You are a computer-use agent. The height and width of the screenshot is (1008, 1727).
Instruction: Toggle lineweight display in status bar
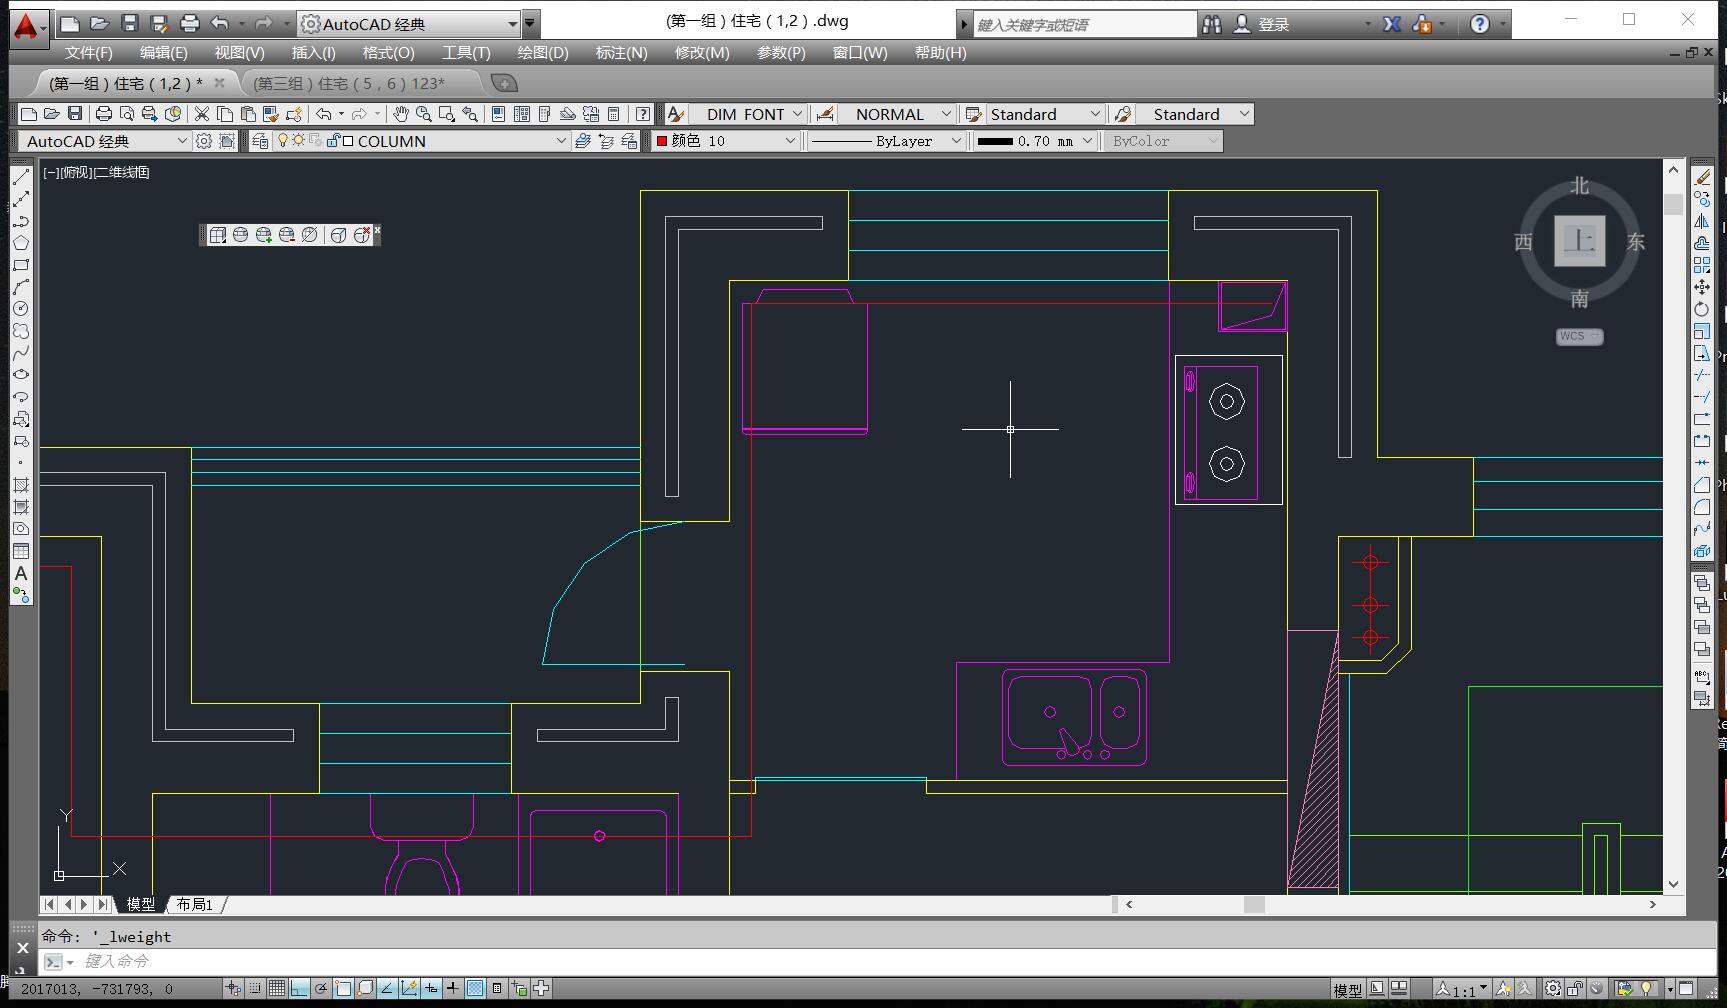pyautogui.click(x=453, y=988)
